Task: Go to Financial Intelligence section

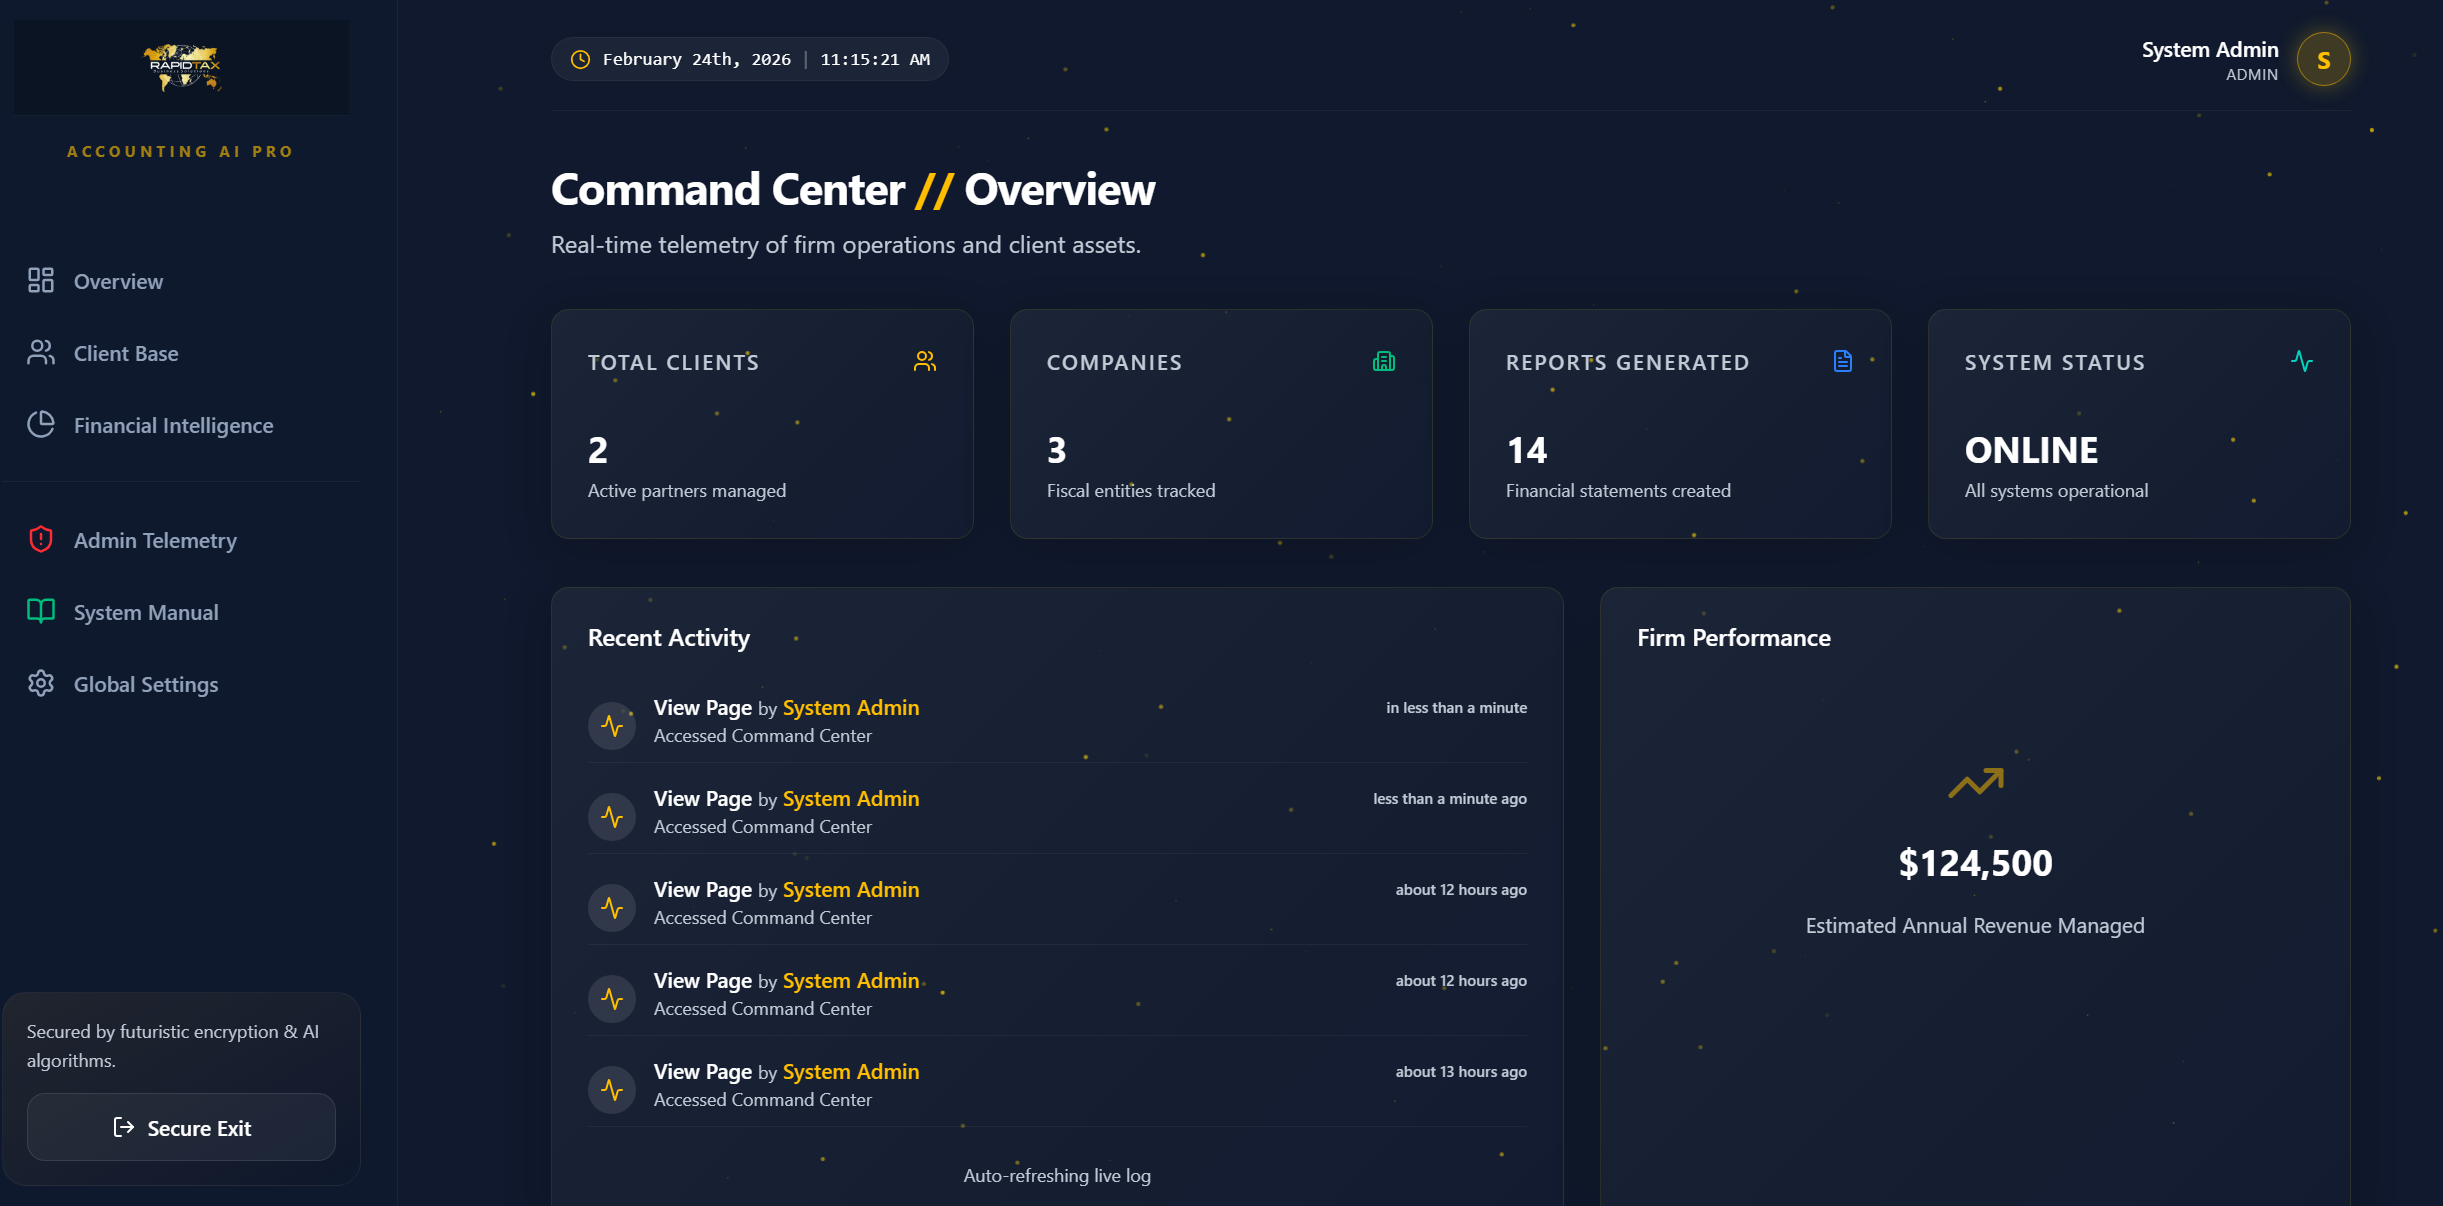Action: point(173,425)
